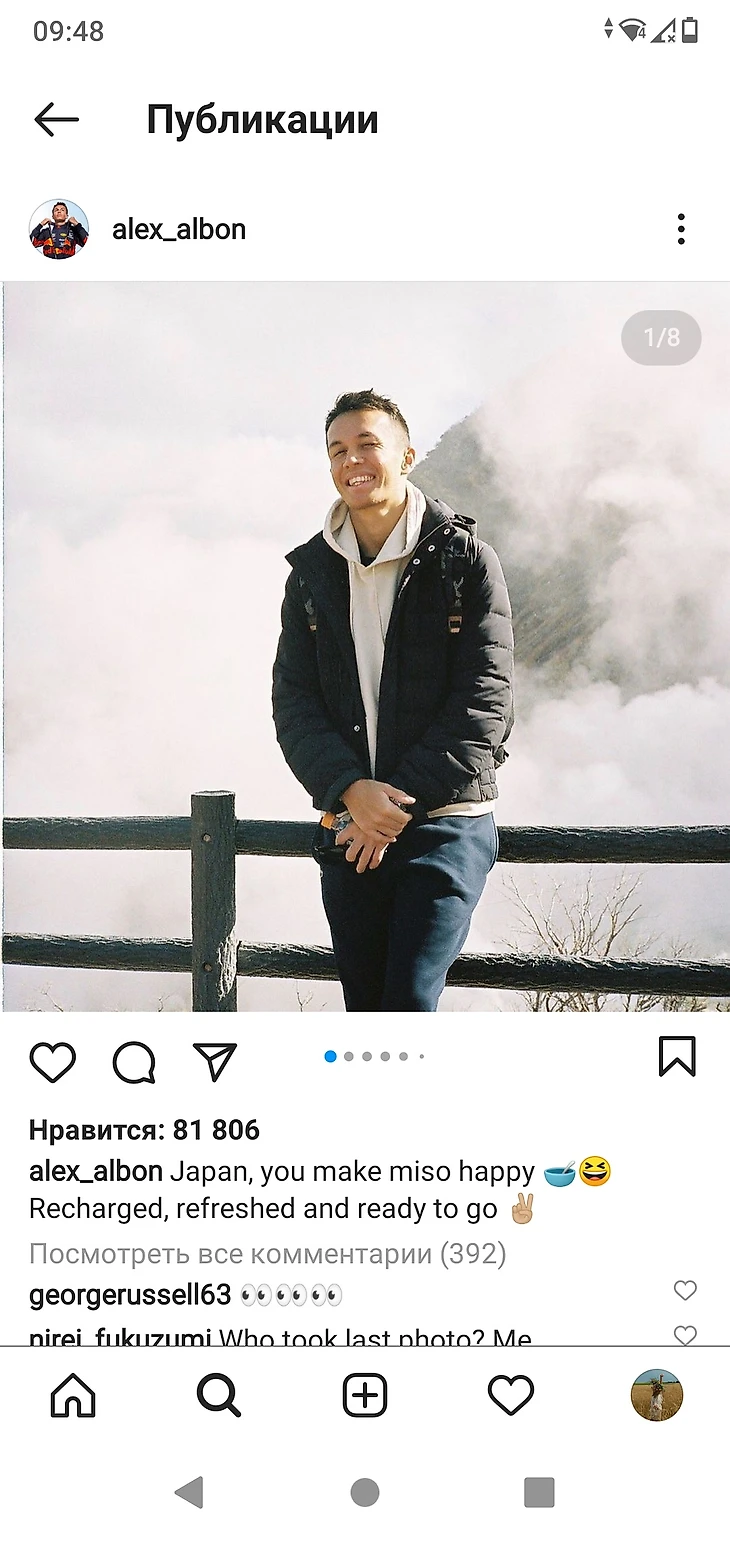This screenshot has height=1541, width=730.
Task: View all 392 comments
Action: [x=268, y=1253]
